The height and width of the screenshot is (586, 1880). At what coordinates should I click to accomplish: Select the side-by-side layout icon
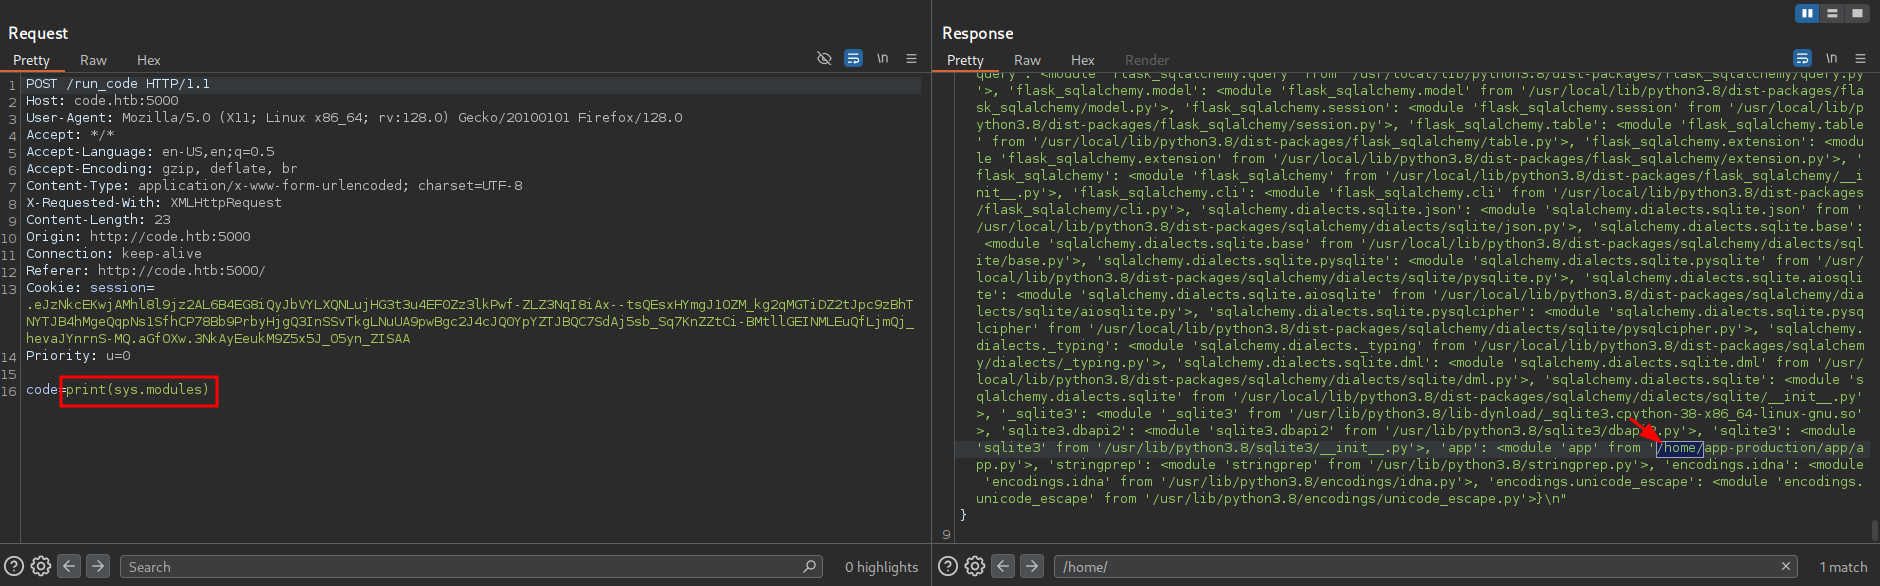pos(1807,13)
